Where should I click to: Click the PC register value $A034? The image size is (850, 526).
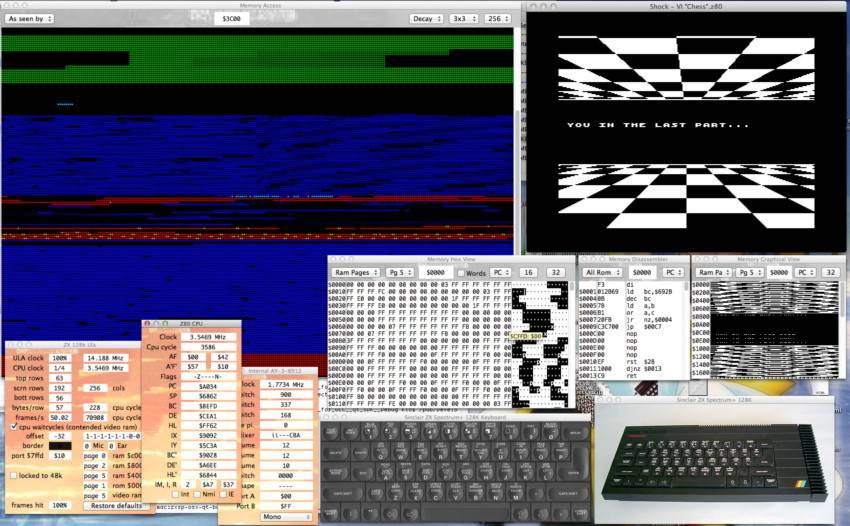click(x=208, y=386)
